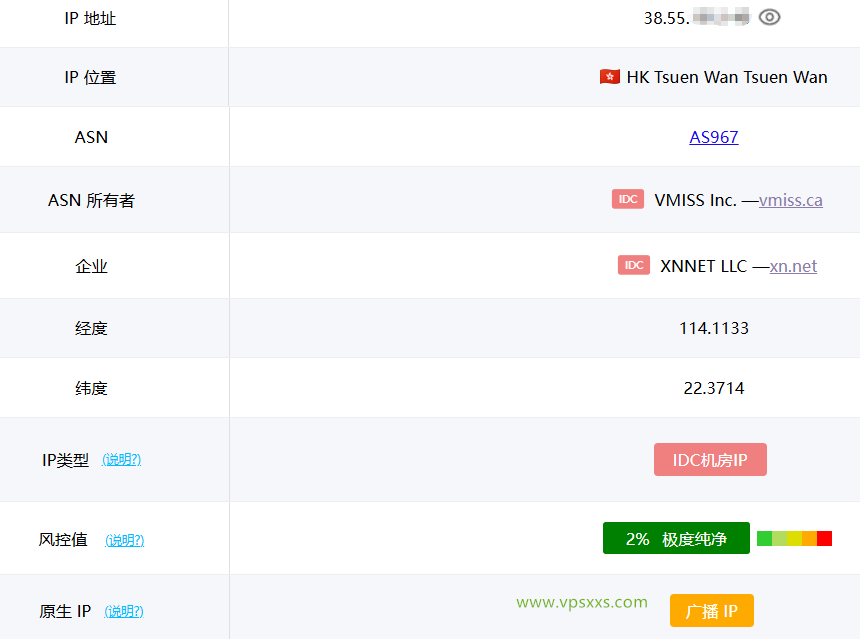Screen dimensions: 860x639
Task: Click the IDC机房IP badge
Action: 710,460
